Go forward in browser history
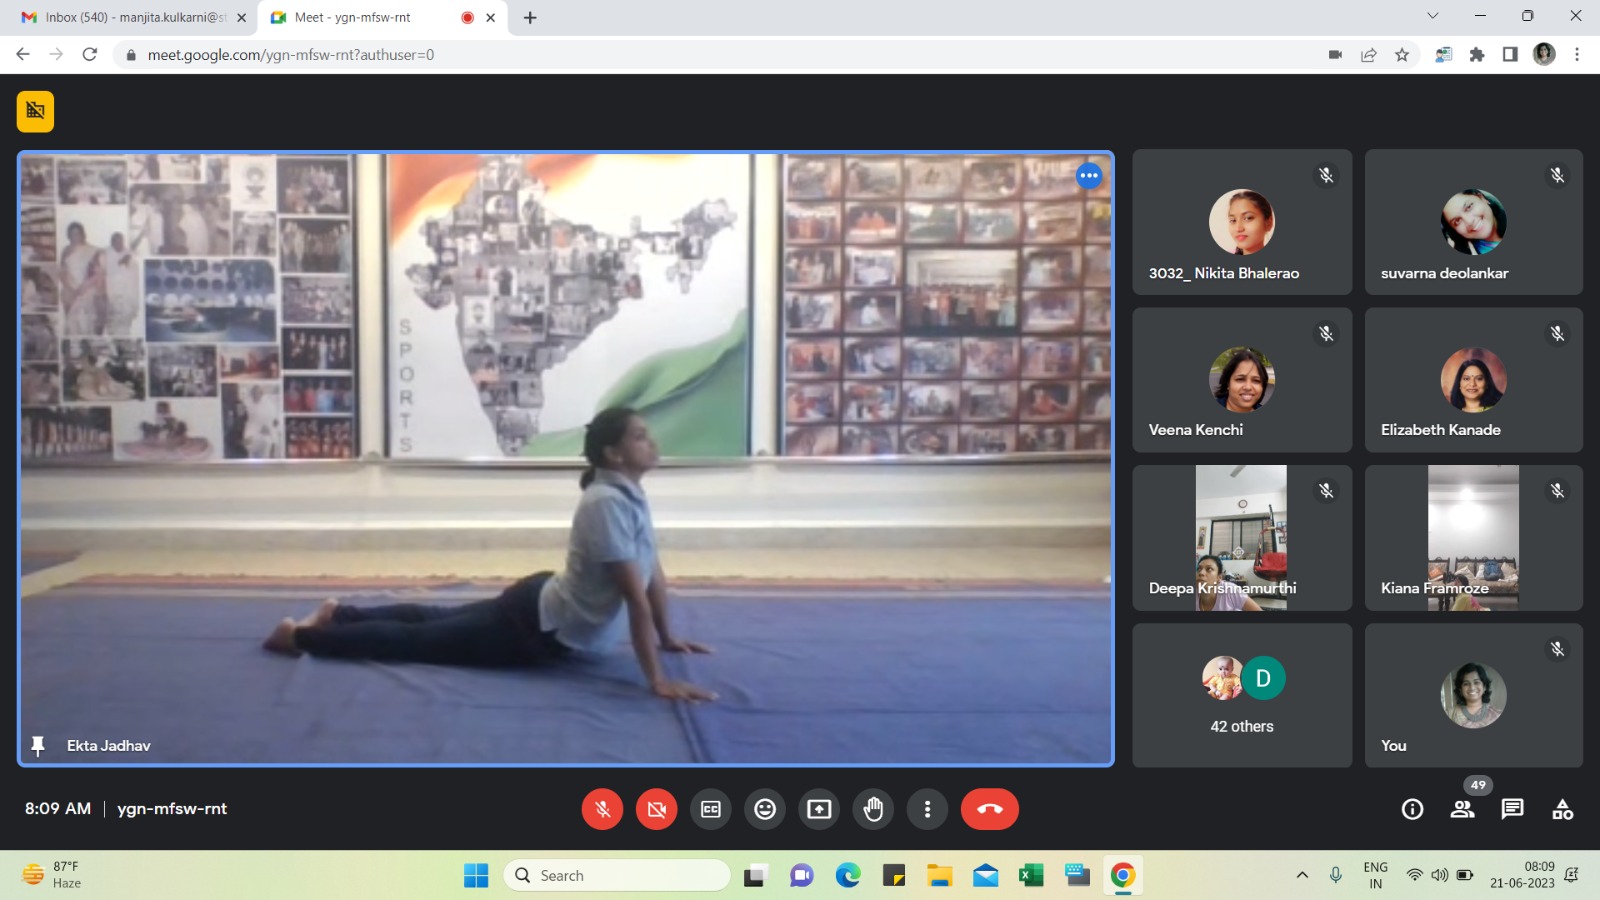 tap(56, 55)
